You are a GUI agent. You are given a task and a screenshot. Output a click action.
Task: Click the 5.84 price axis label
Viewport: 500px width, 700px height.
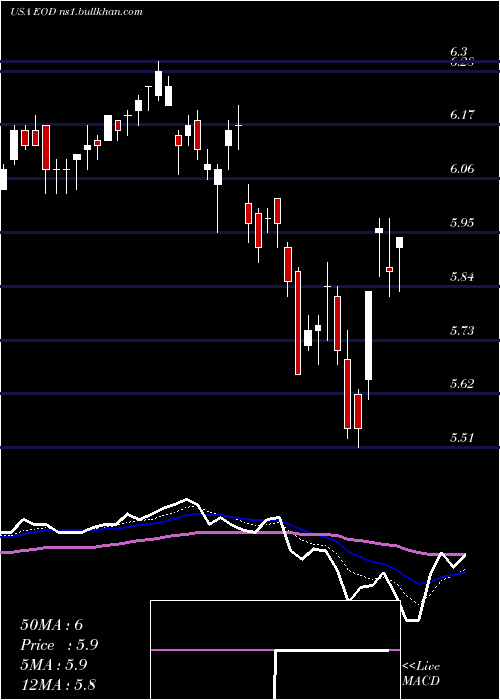(462, 276)
